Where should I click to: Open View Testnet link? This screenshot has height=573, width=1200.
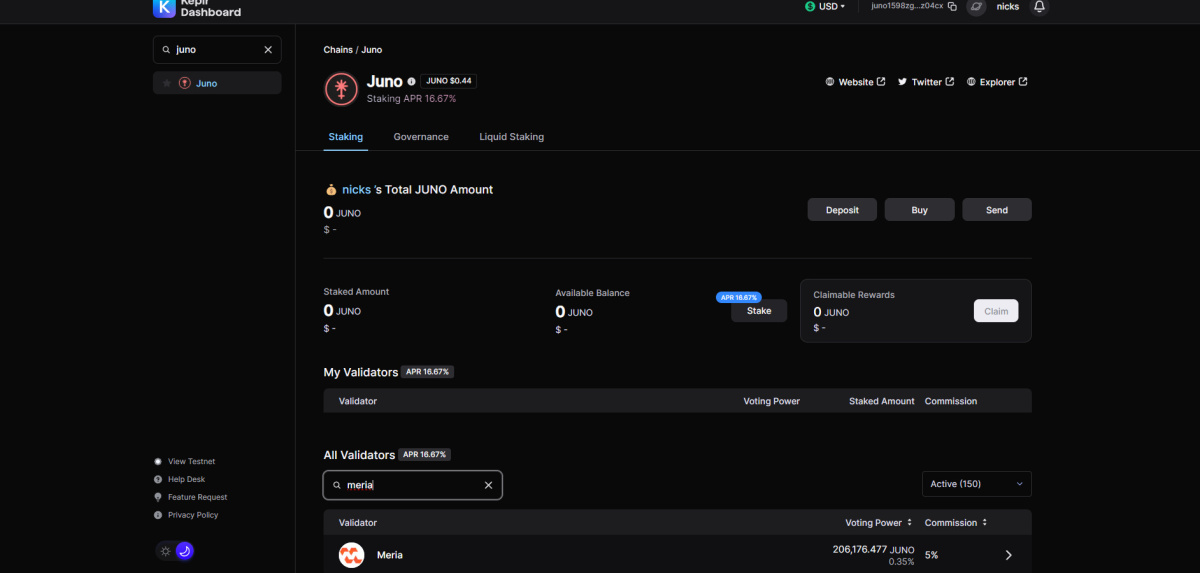click(x=191, y=461)
